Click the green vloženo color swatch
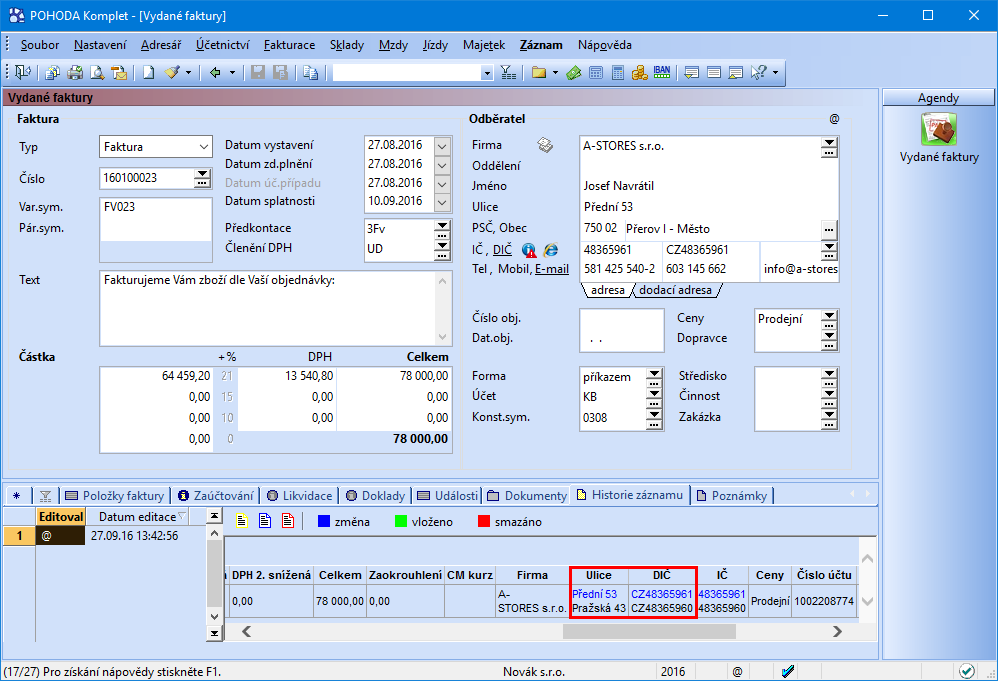 tap(400, 522)
